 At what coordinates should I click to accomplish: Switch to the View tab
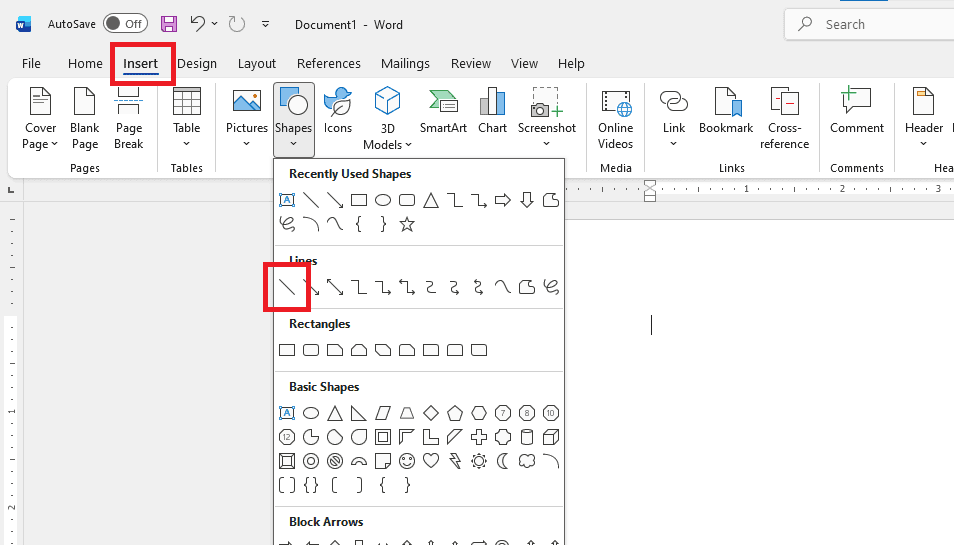click(x=524, y=63)
